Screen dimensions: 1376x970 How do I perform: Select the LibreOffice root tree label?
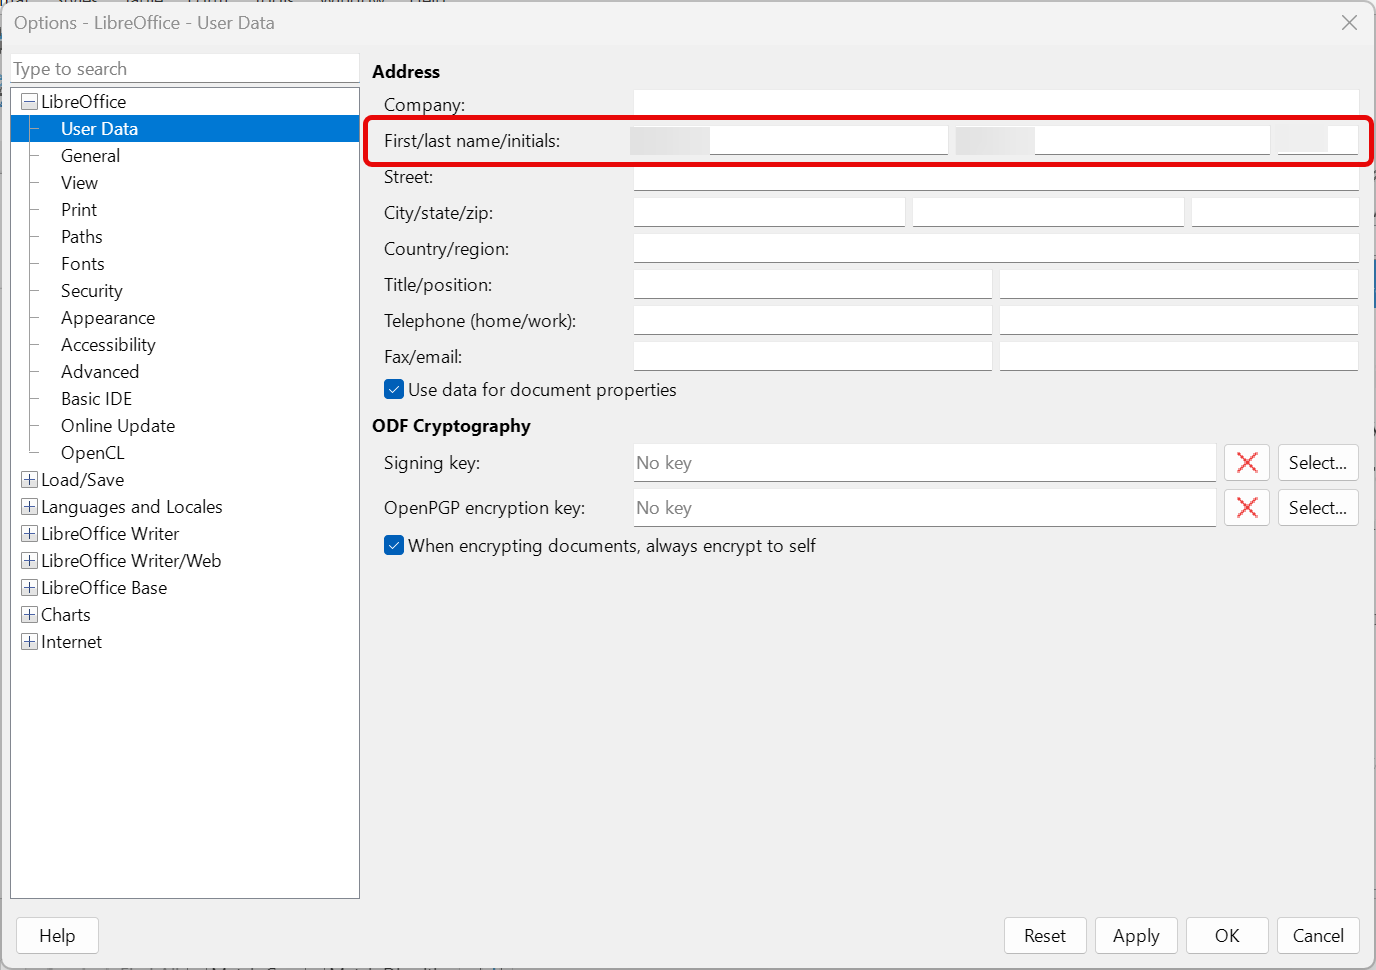84,102
